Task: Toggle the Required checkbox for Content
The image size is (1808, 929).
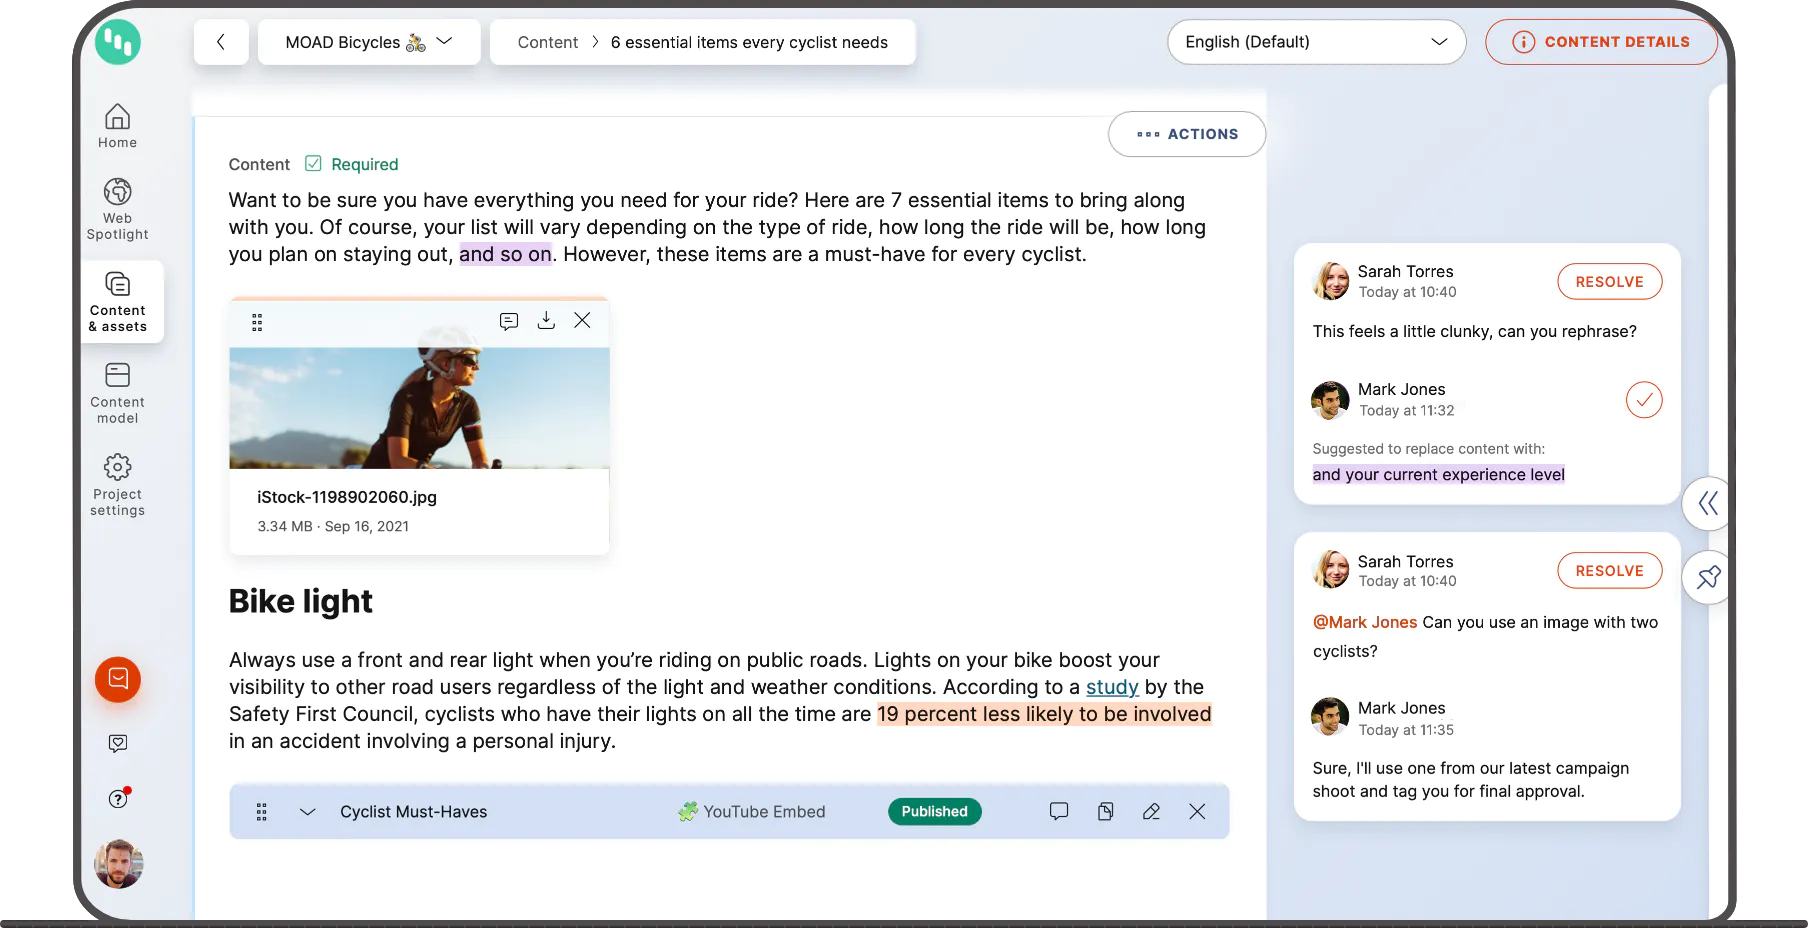Action: pyautogui.click(x=313, y=164)
